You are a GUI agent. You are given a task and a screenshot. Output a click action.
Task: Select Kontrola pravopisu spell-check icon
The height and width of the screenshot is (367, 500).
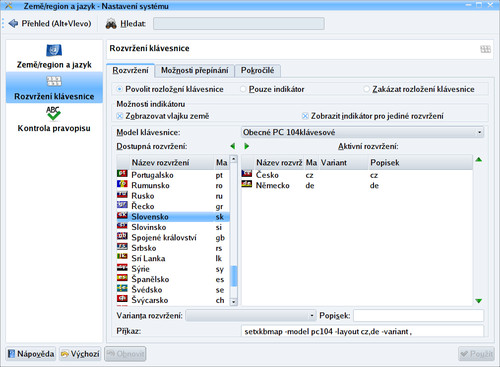[53, 113]
